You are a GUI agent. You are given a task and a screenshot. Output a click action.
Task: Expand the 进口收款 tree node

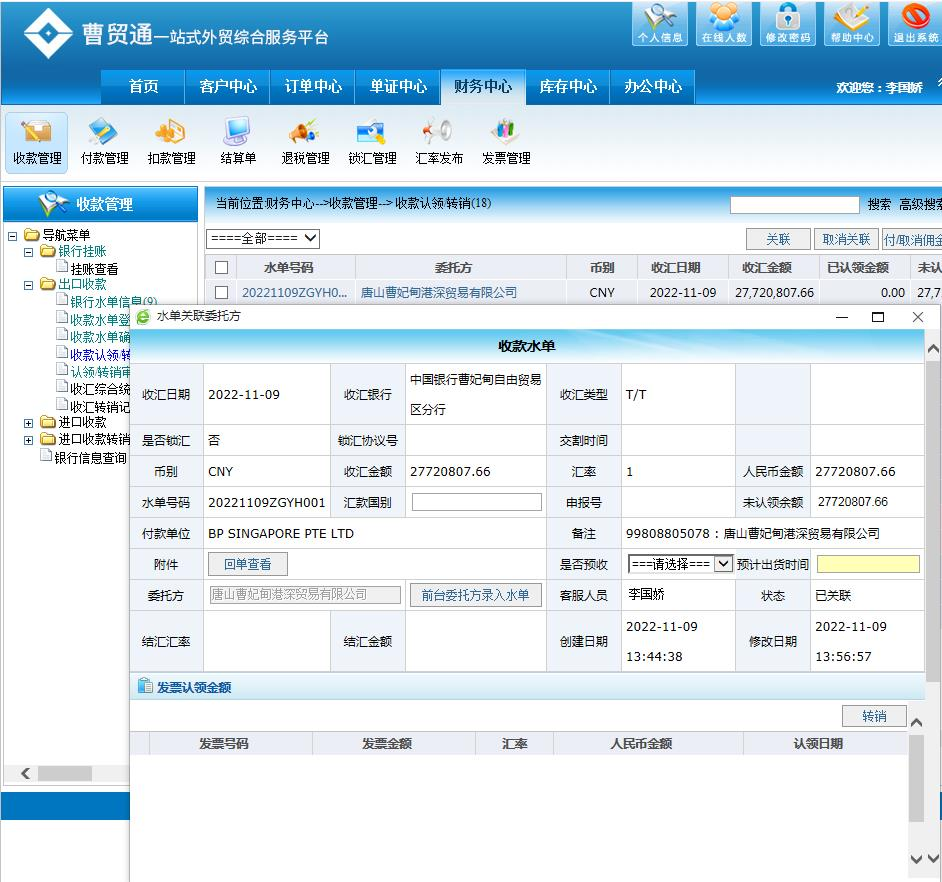(x=28, y=424)
